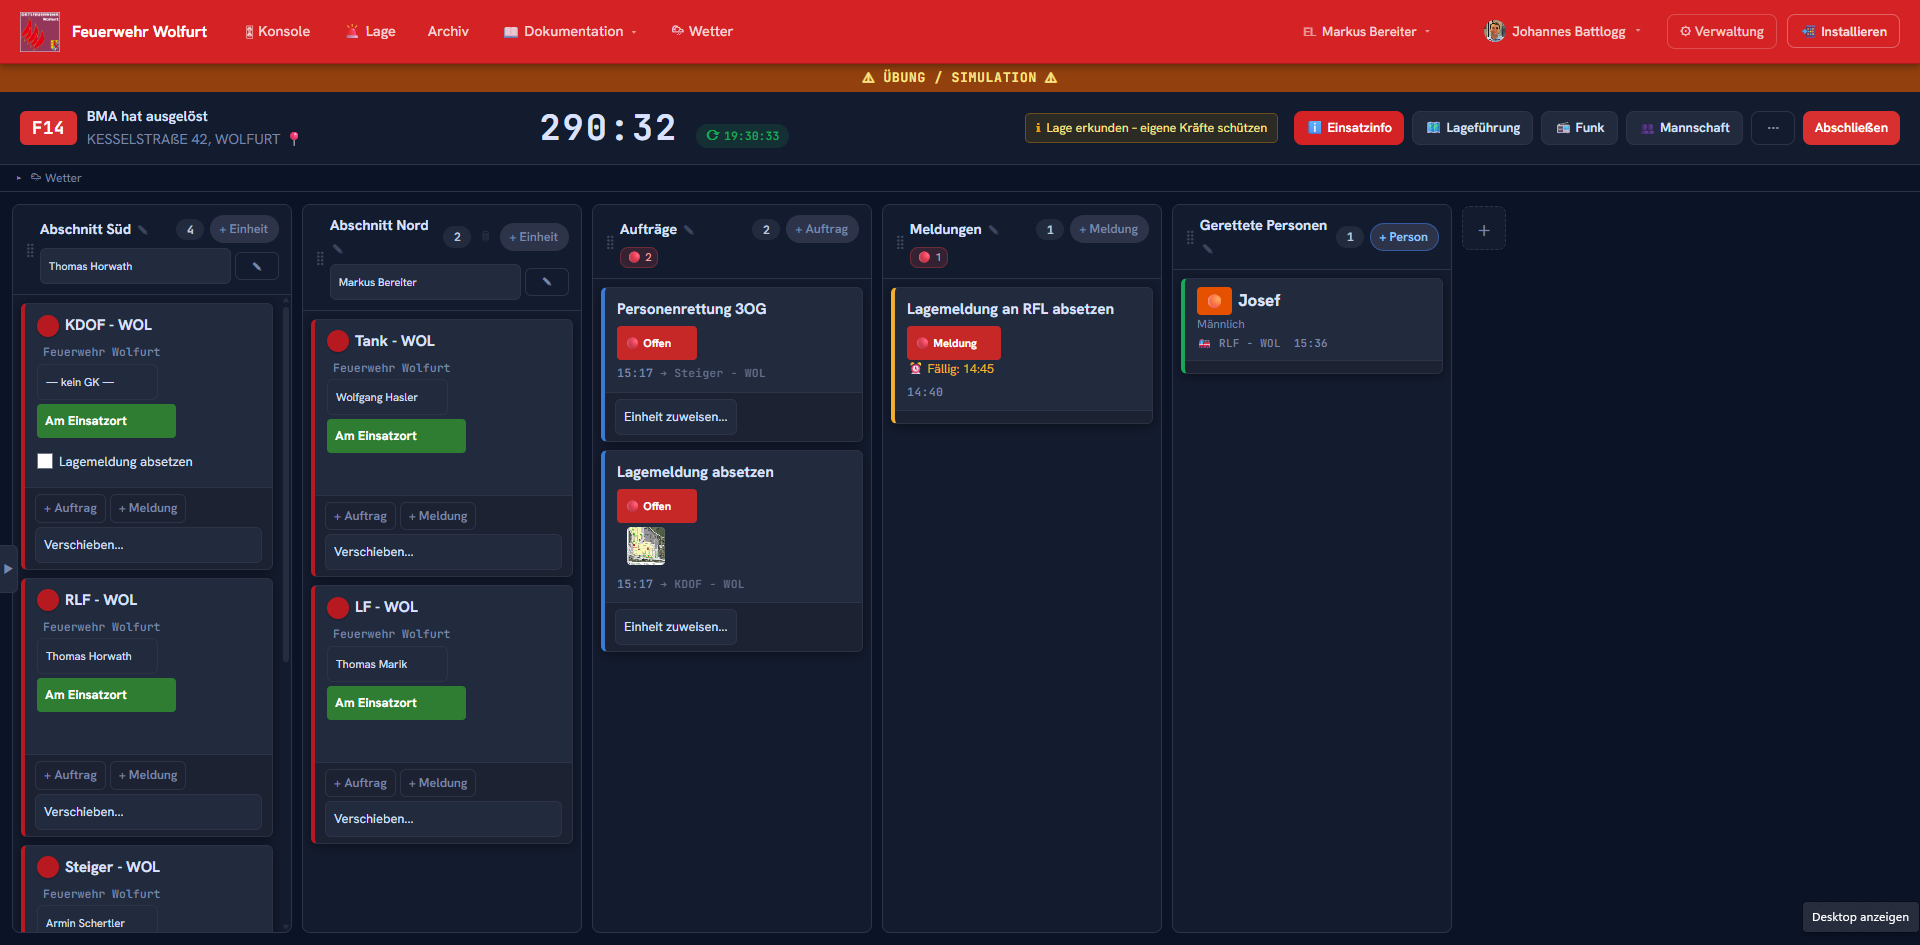The image size is (1920, 945).
Task: Click the pencil icon next to Aufträge title
Action: click(x=689, y=230)
